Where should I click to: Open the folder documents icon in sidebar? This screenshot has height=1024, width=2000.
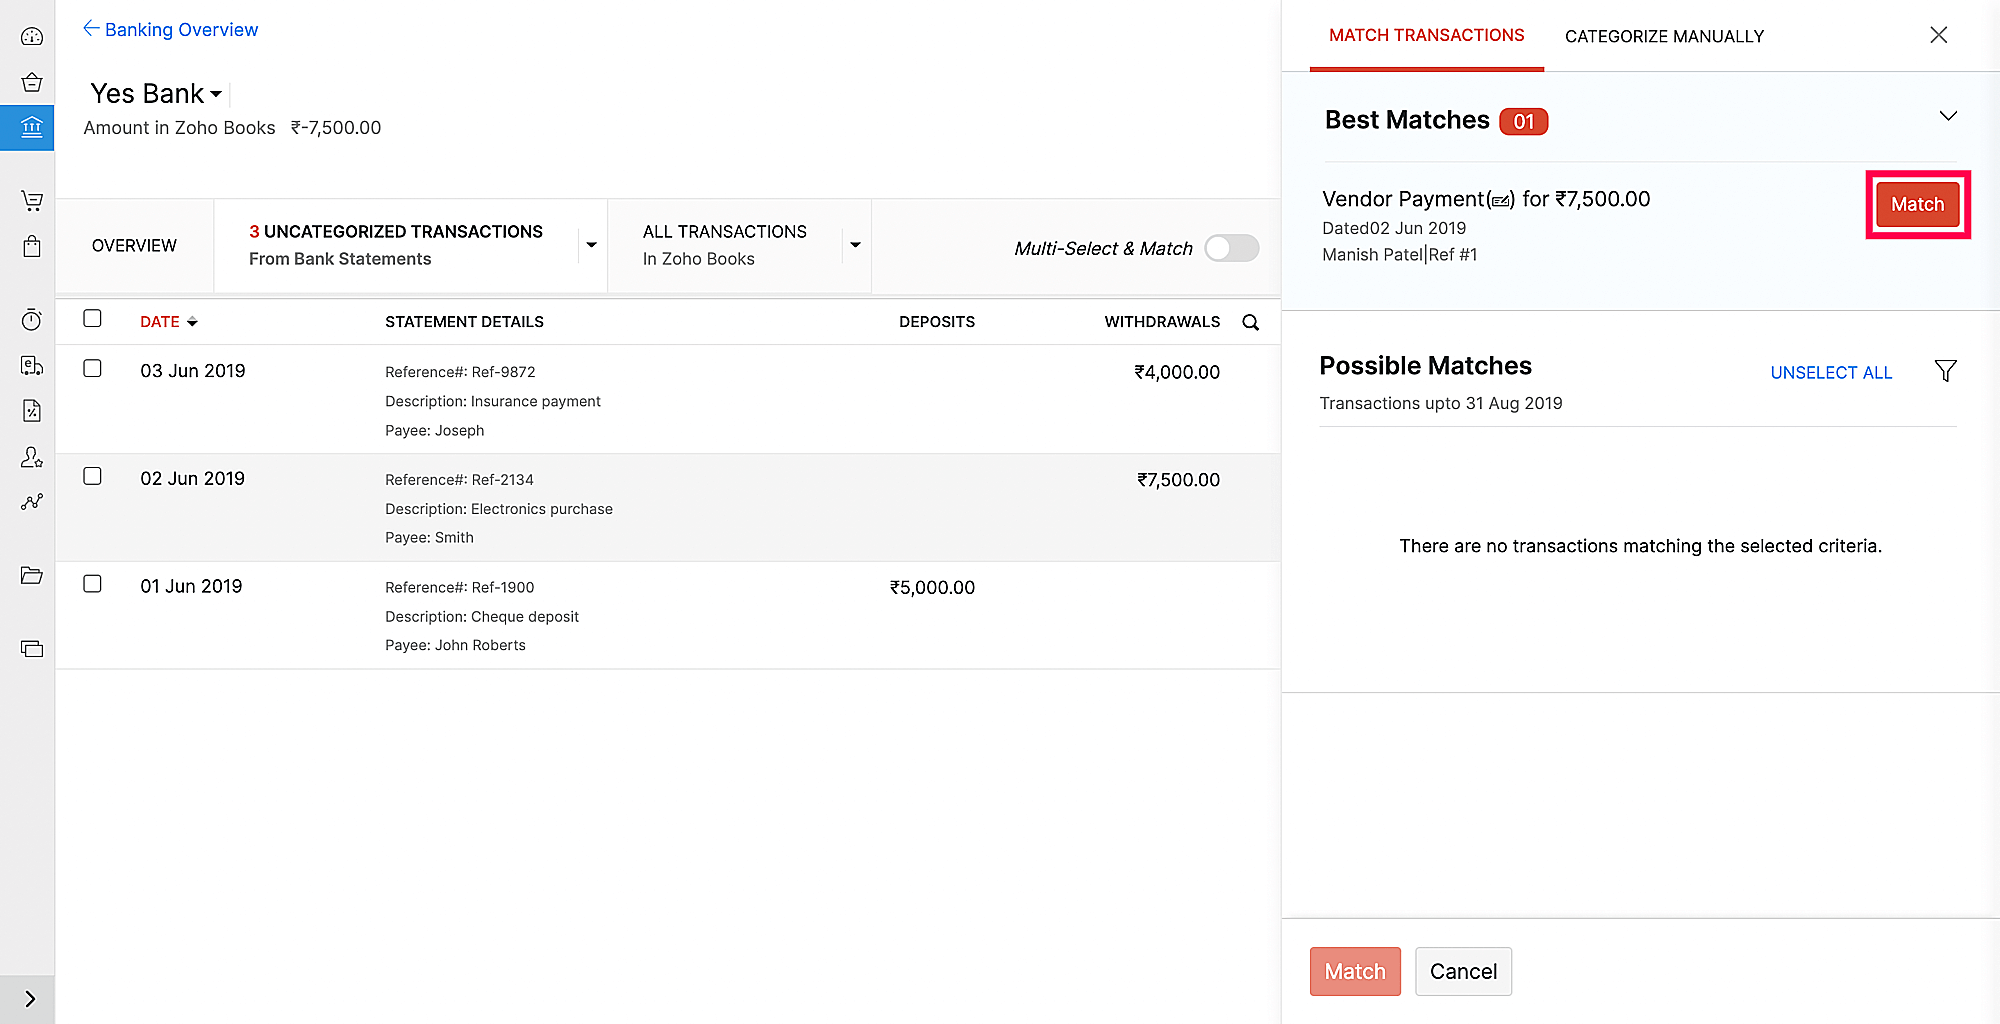coord(32,575)
